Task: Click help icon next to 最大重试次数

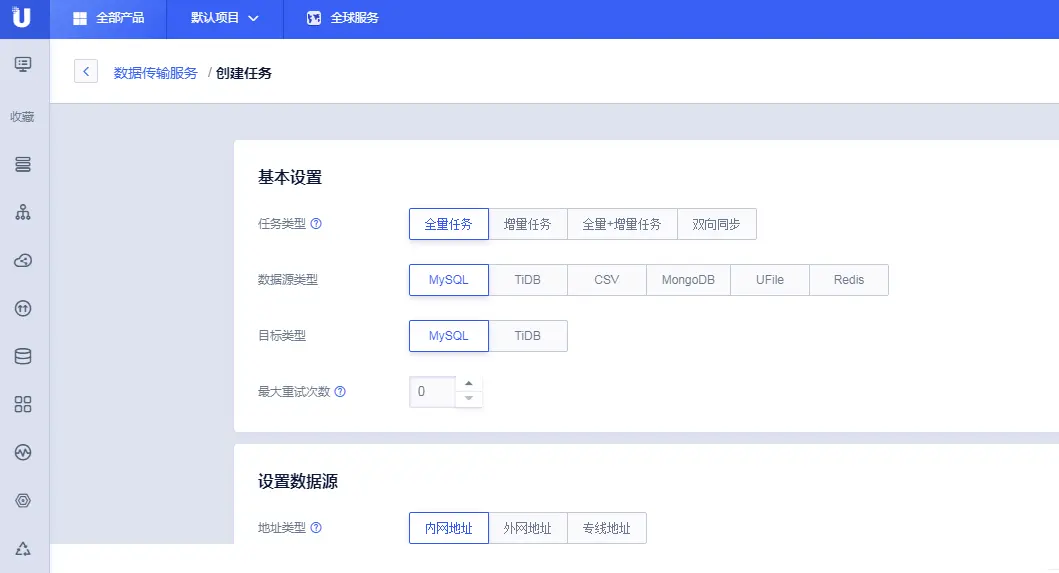Action: pyautogui.click(x=340, y=391)
